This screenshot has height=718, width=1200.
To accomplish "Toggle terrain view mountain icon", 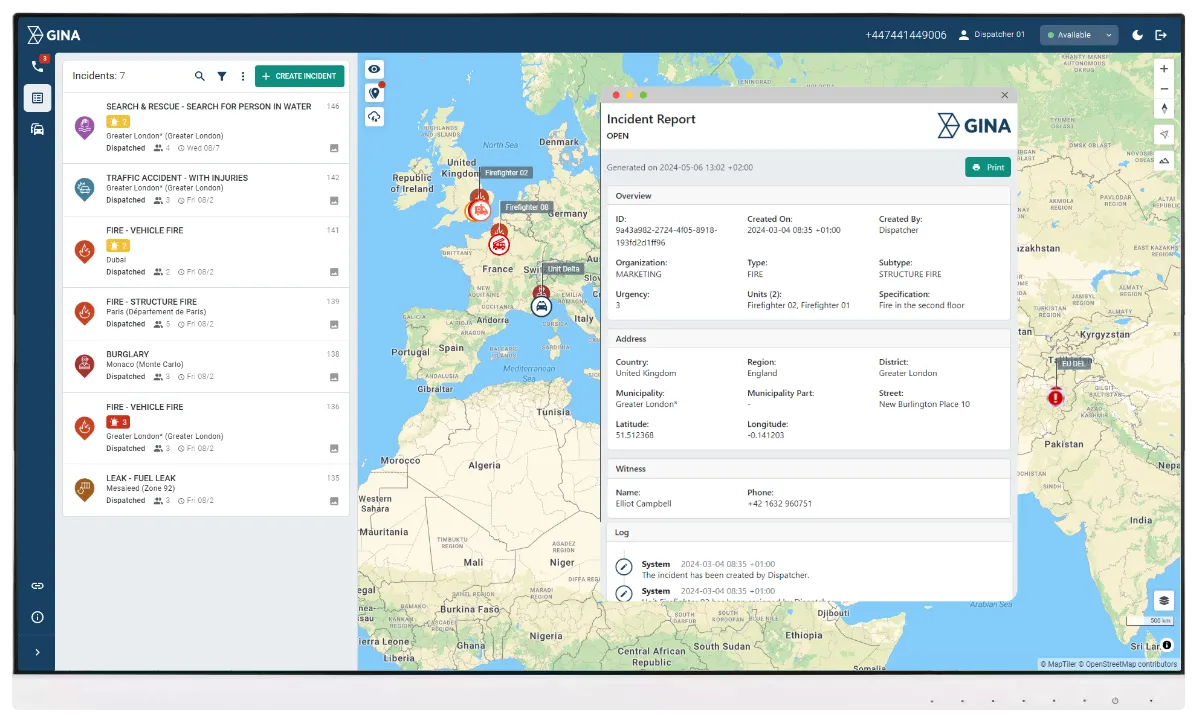I will coord(1164,160).
